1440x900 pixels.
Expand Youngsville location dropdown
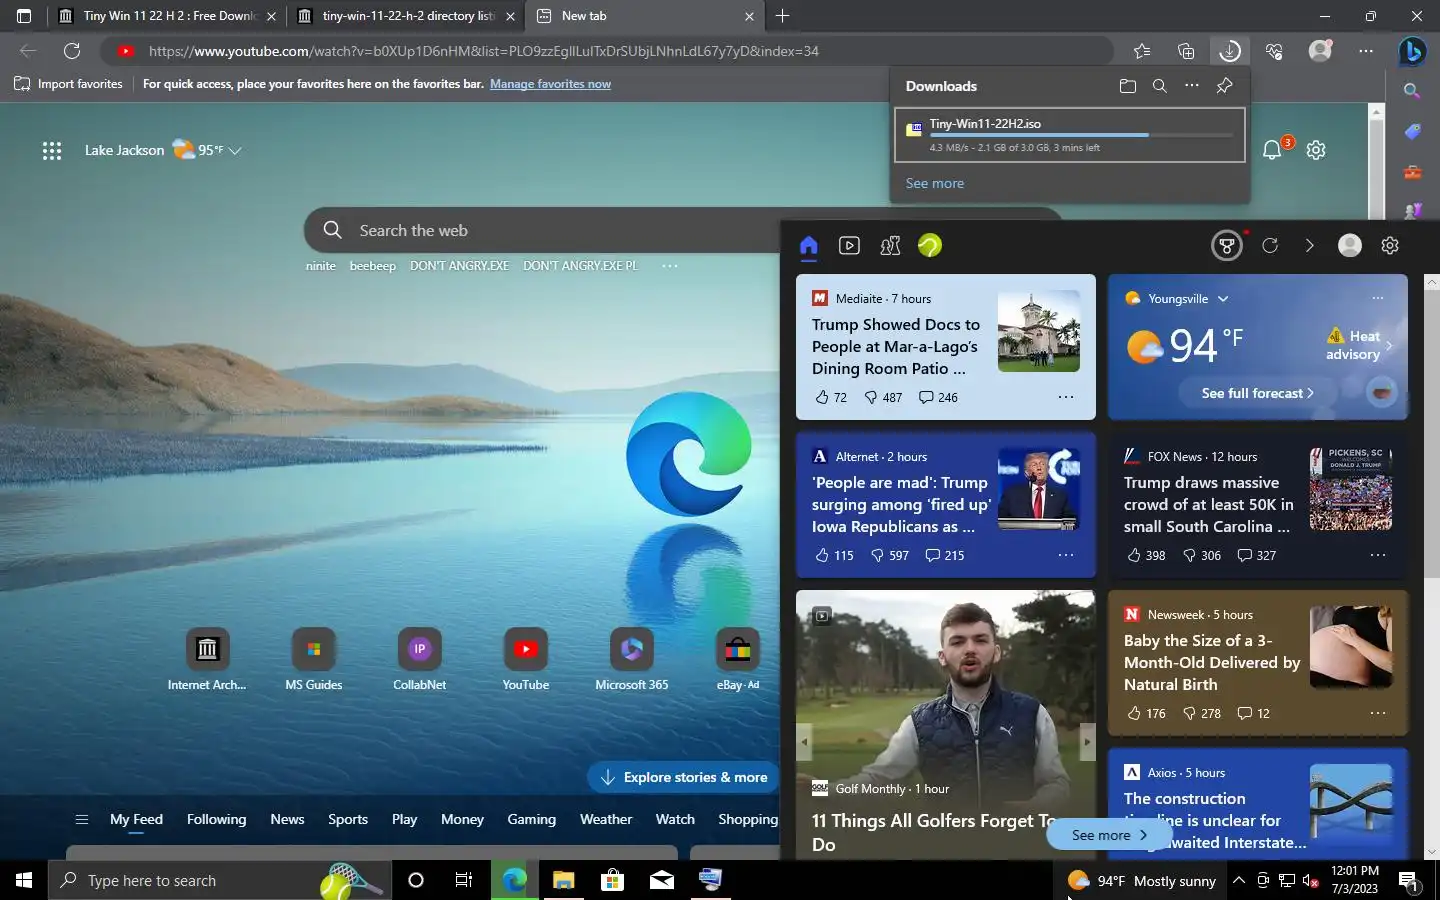point(1223,299)
